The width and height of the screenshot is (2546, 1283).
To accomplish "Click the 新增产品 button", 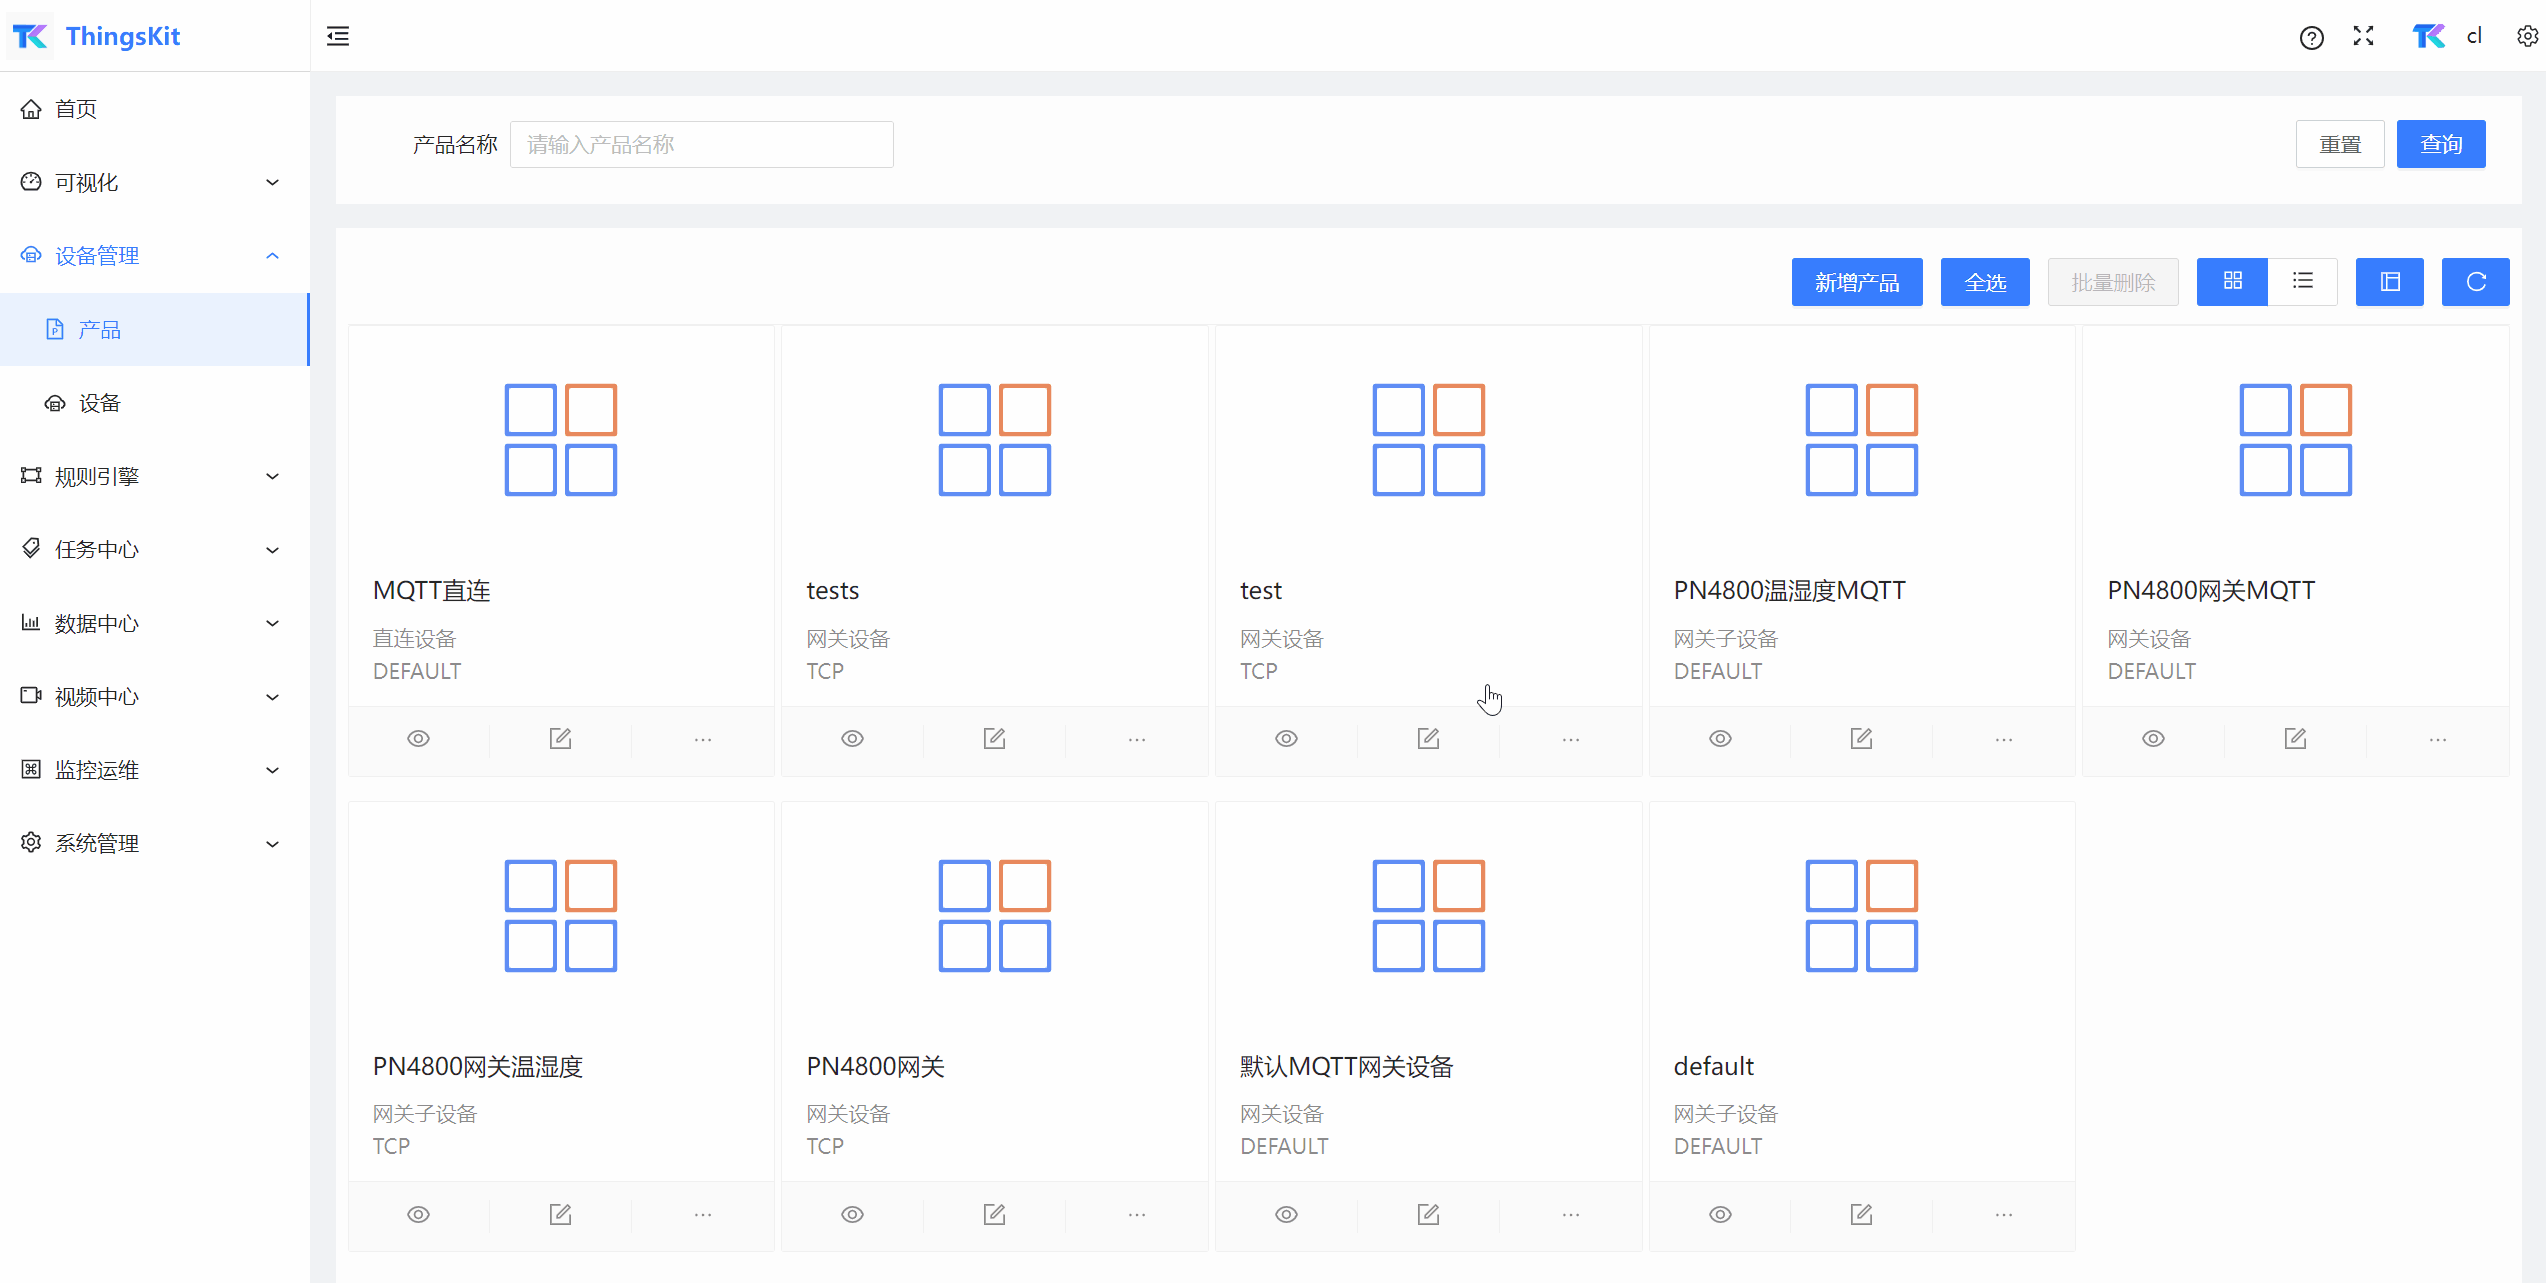I will point(1856,283).
